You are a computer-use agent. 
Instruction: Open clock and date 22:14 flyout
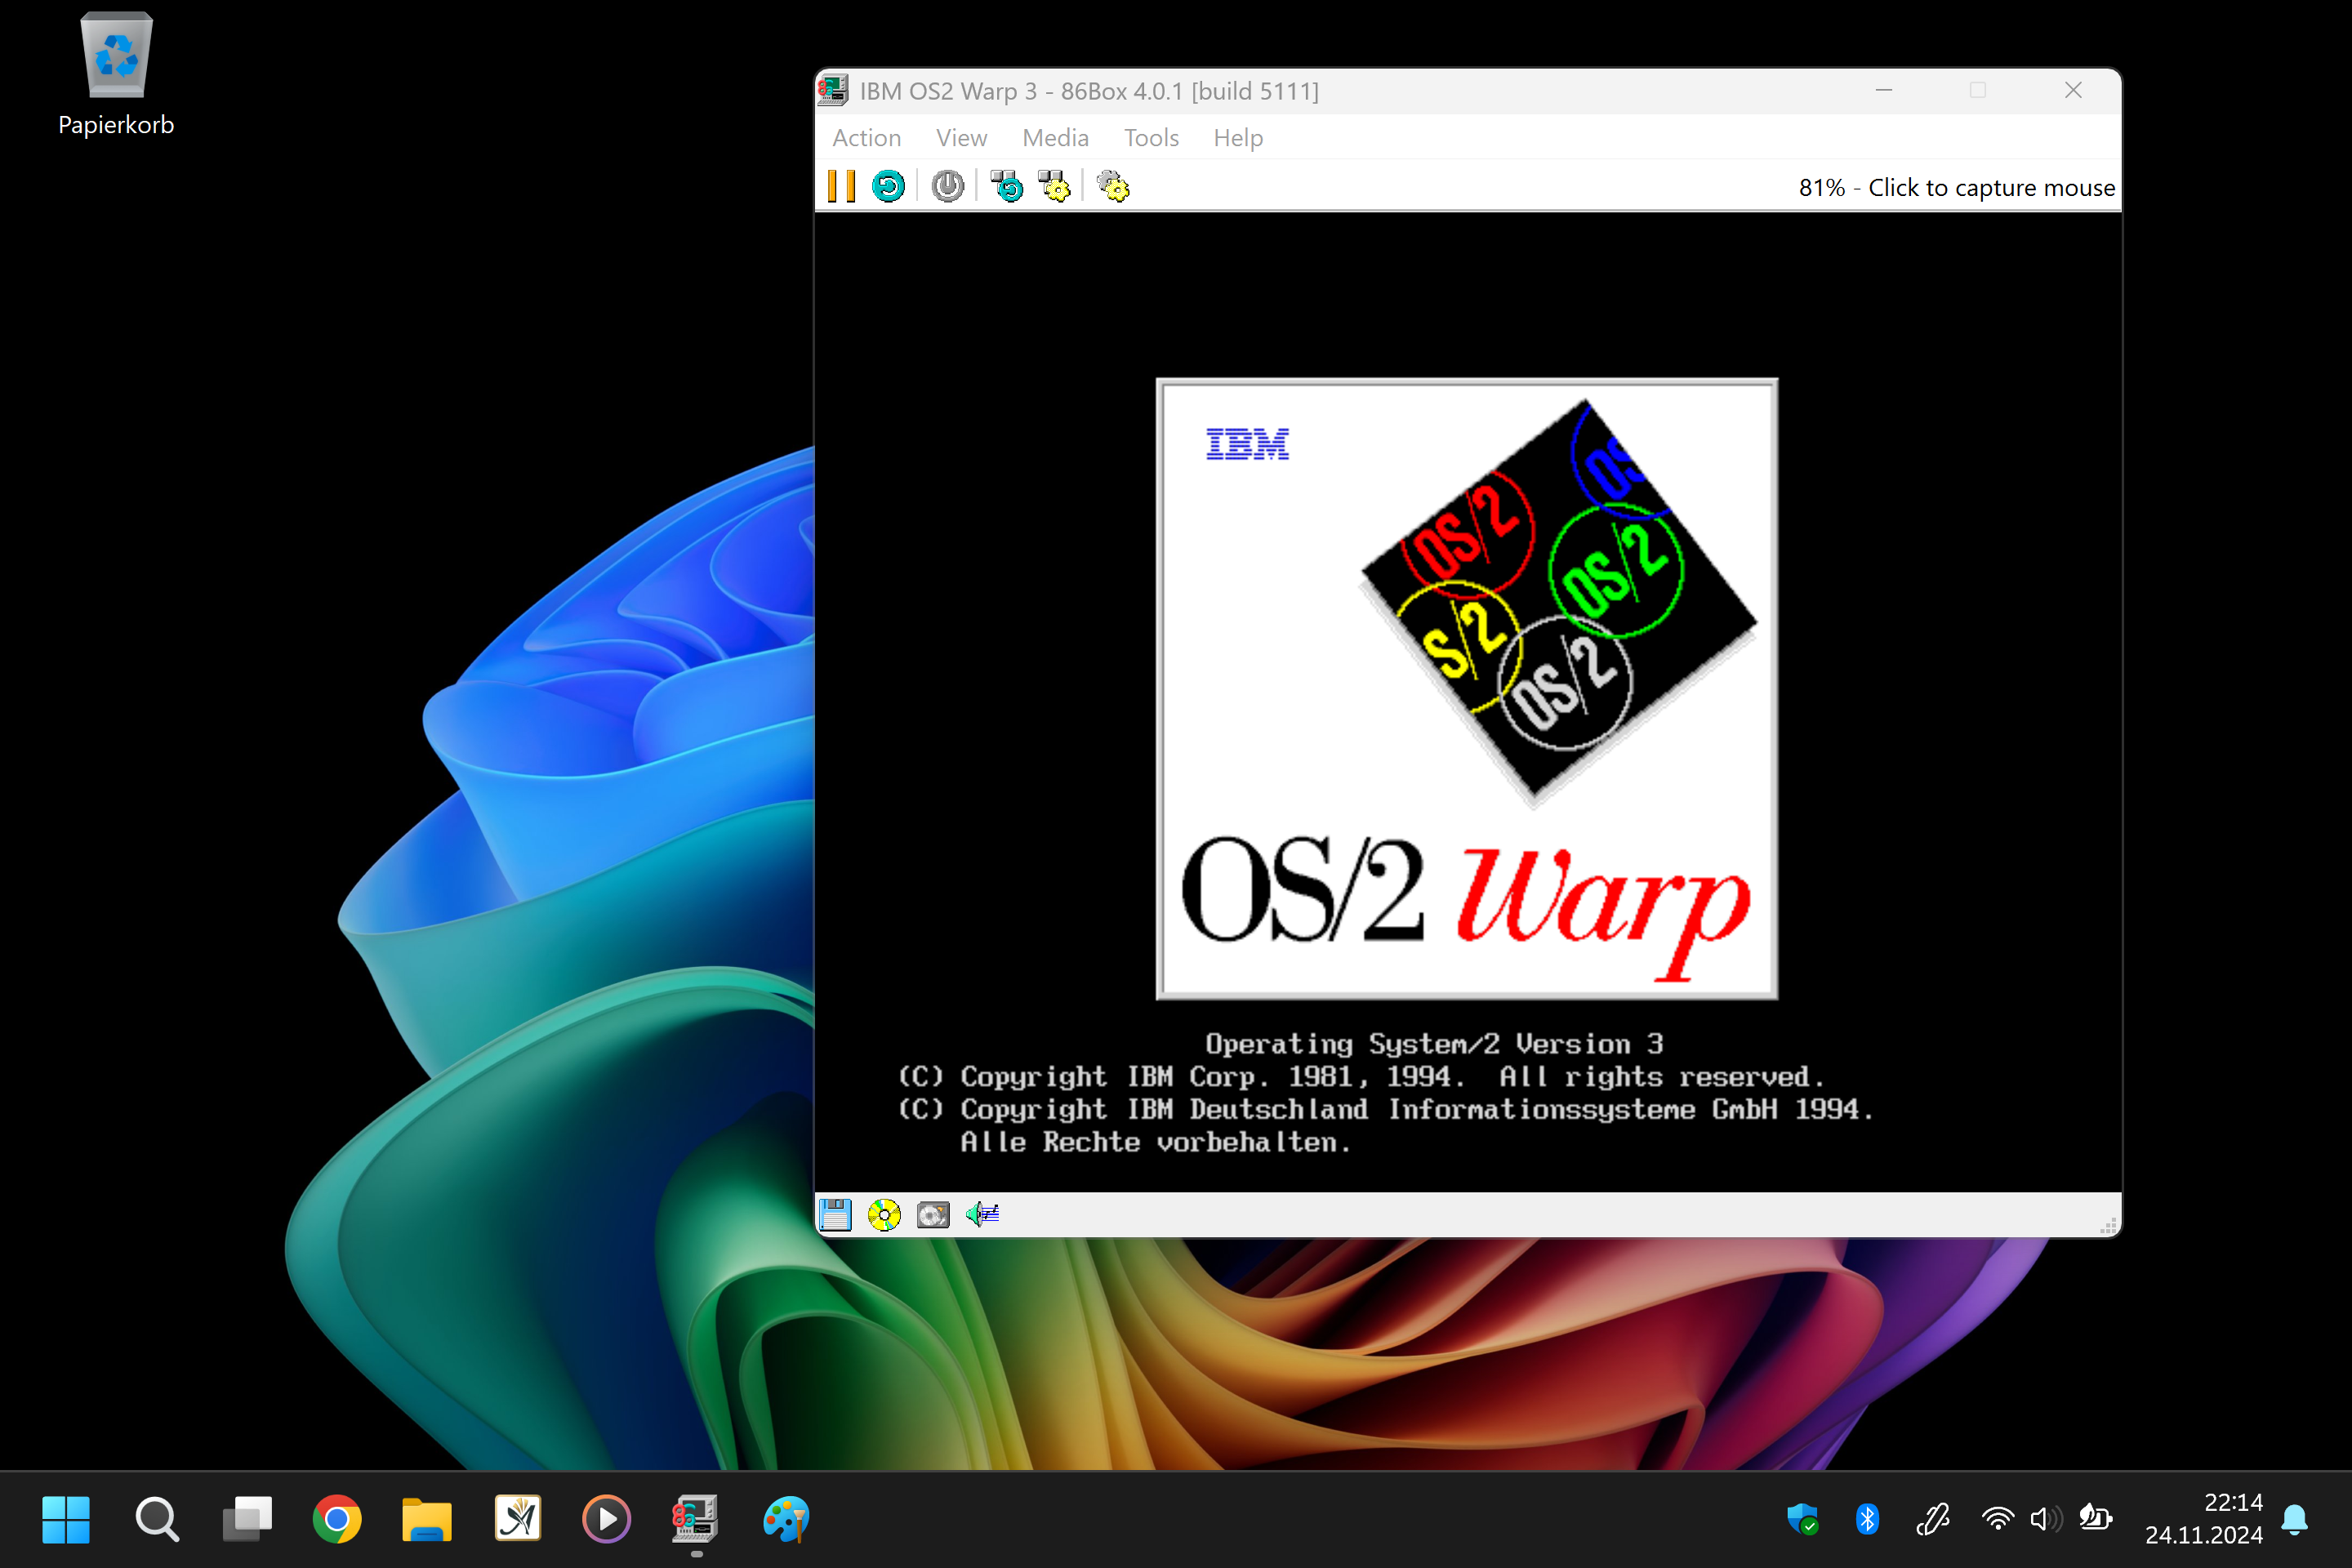[2203, 1519]
